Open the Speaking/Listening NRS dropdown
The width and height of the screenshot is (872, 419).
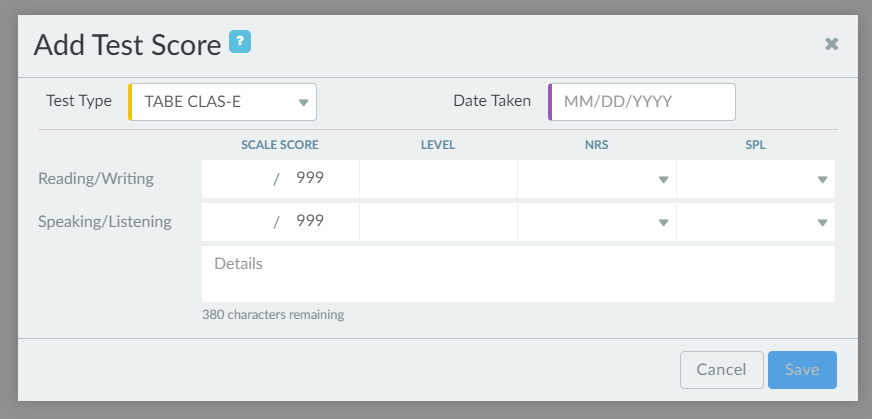(x=597, y=222)
